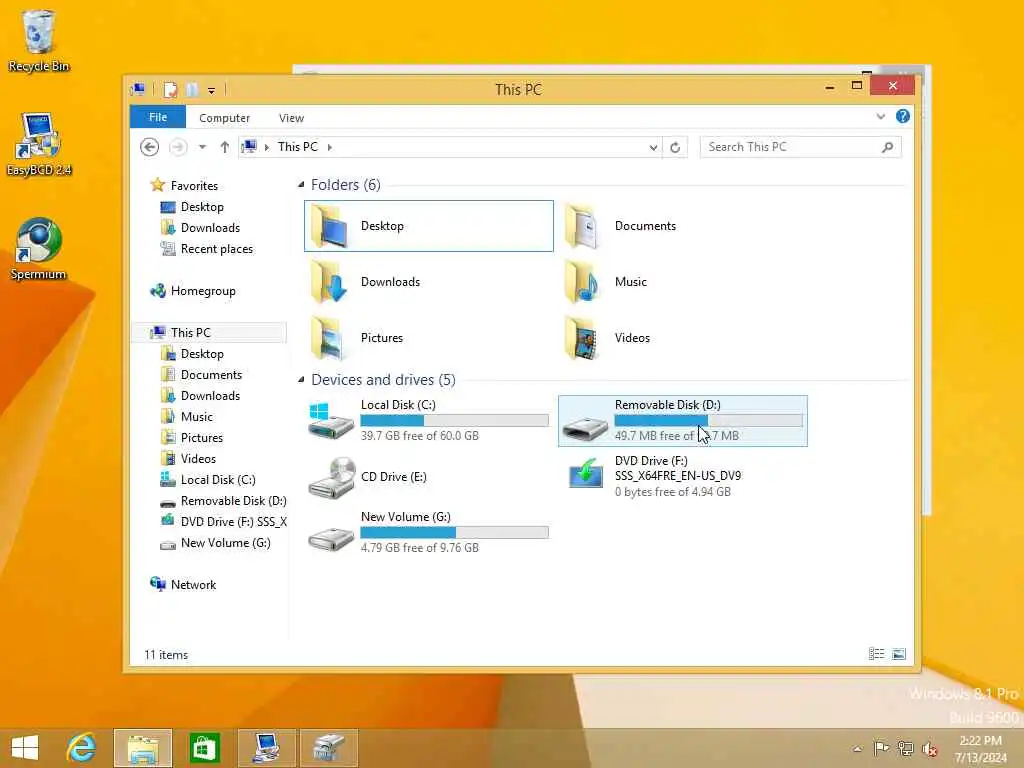The width and height of the screenshot is (1024, 768).
Task: Expand the ribbon with the chevron
Action: (880, 116)
